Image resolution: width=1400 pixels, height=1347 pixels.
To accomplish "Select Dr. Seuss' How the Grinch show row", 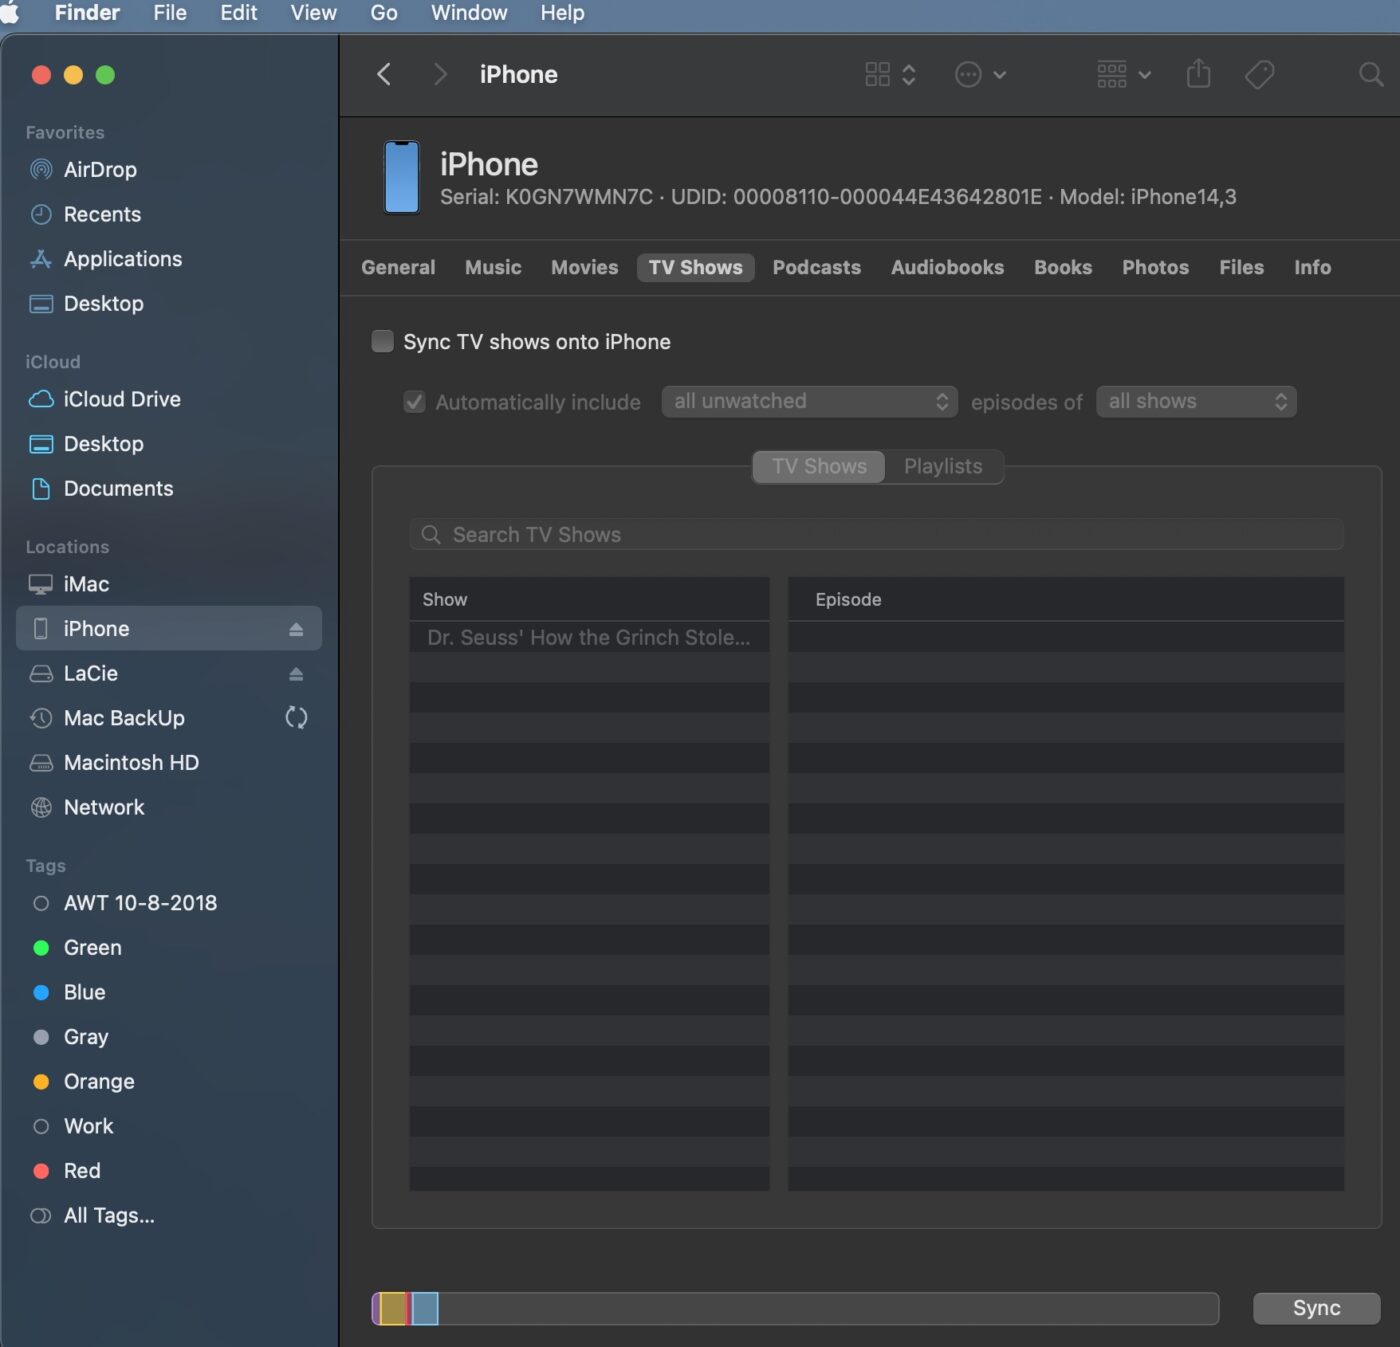I will click(589, 637).
